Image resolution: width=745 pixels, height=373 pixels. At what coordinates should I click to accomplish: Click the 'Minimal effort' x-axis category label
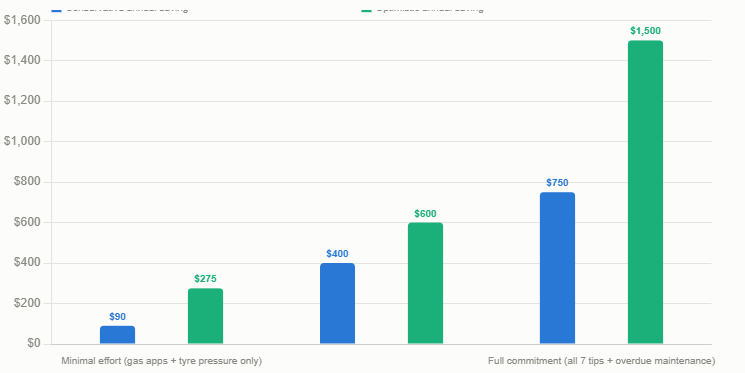pos(162,361)
